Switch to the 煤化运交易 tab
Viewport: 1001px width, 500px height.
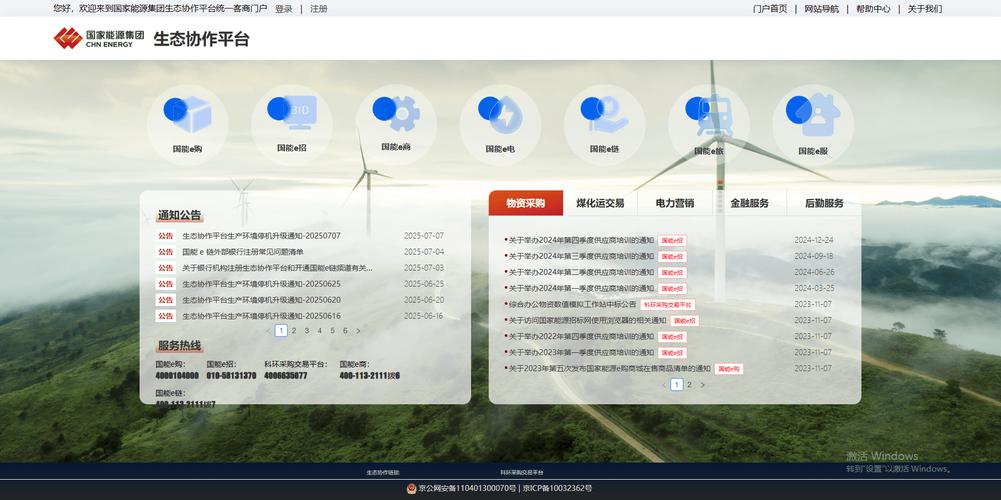pyautogui.click(x=600, y=203)
